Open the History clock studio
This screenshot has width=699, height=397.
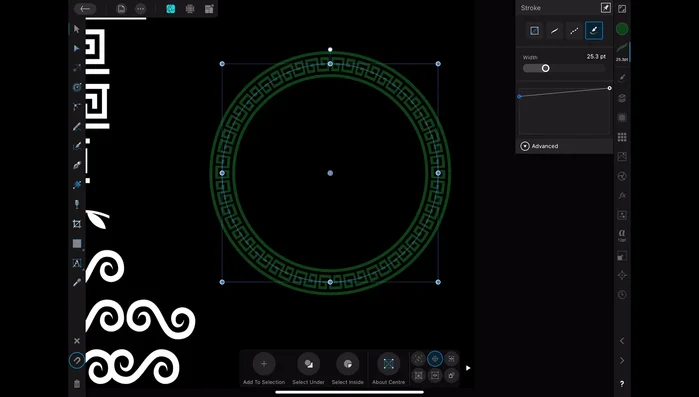coord(622,295)
